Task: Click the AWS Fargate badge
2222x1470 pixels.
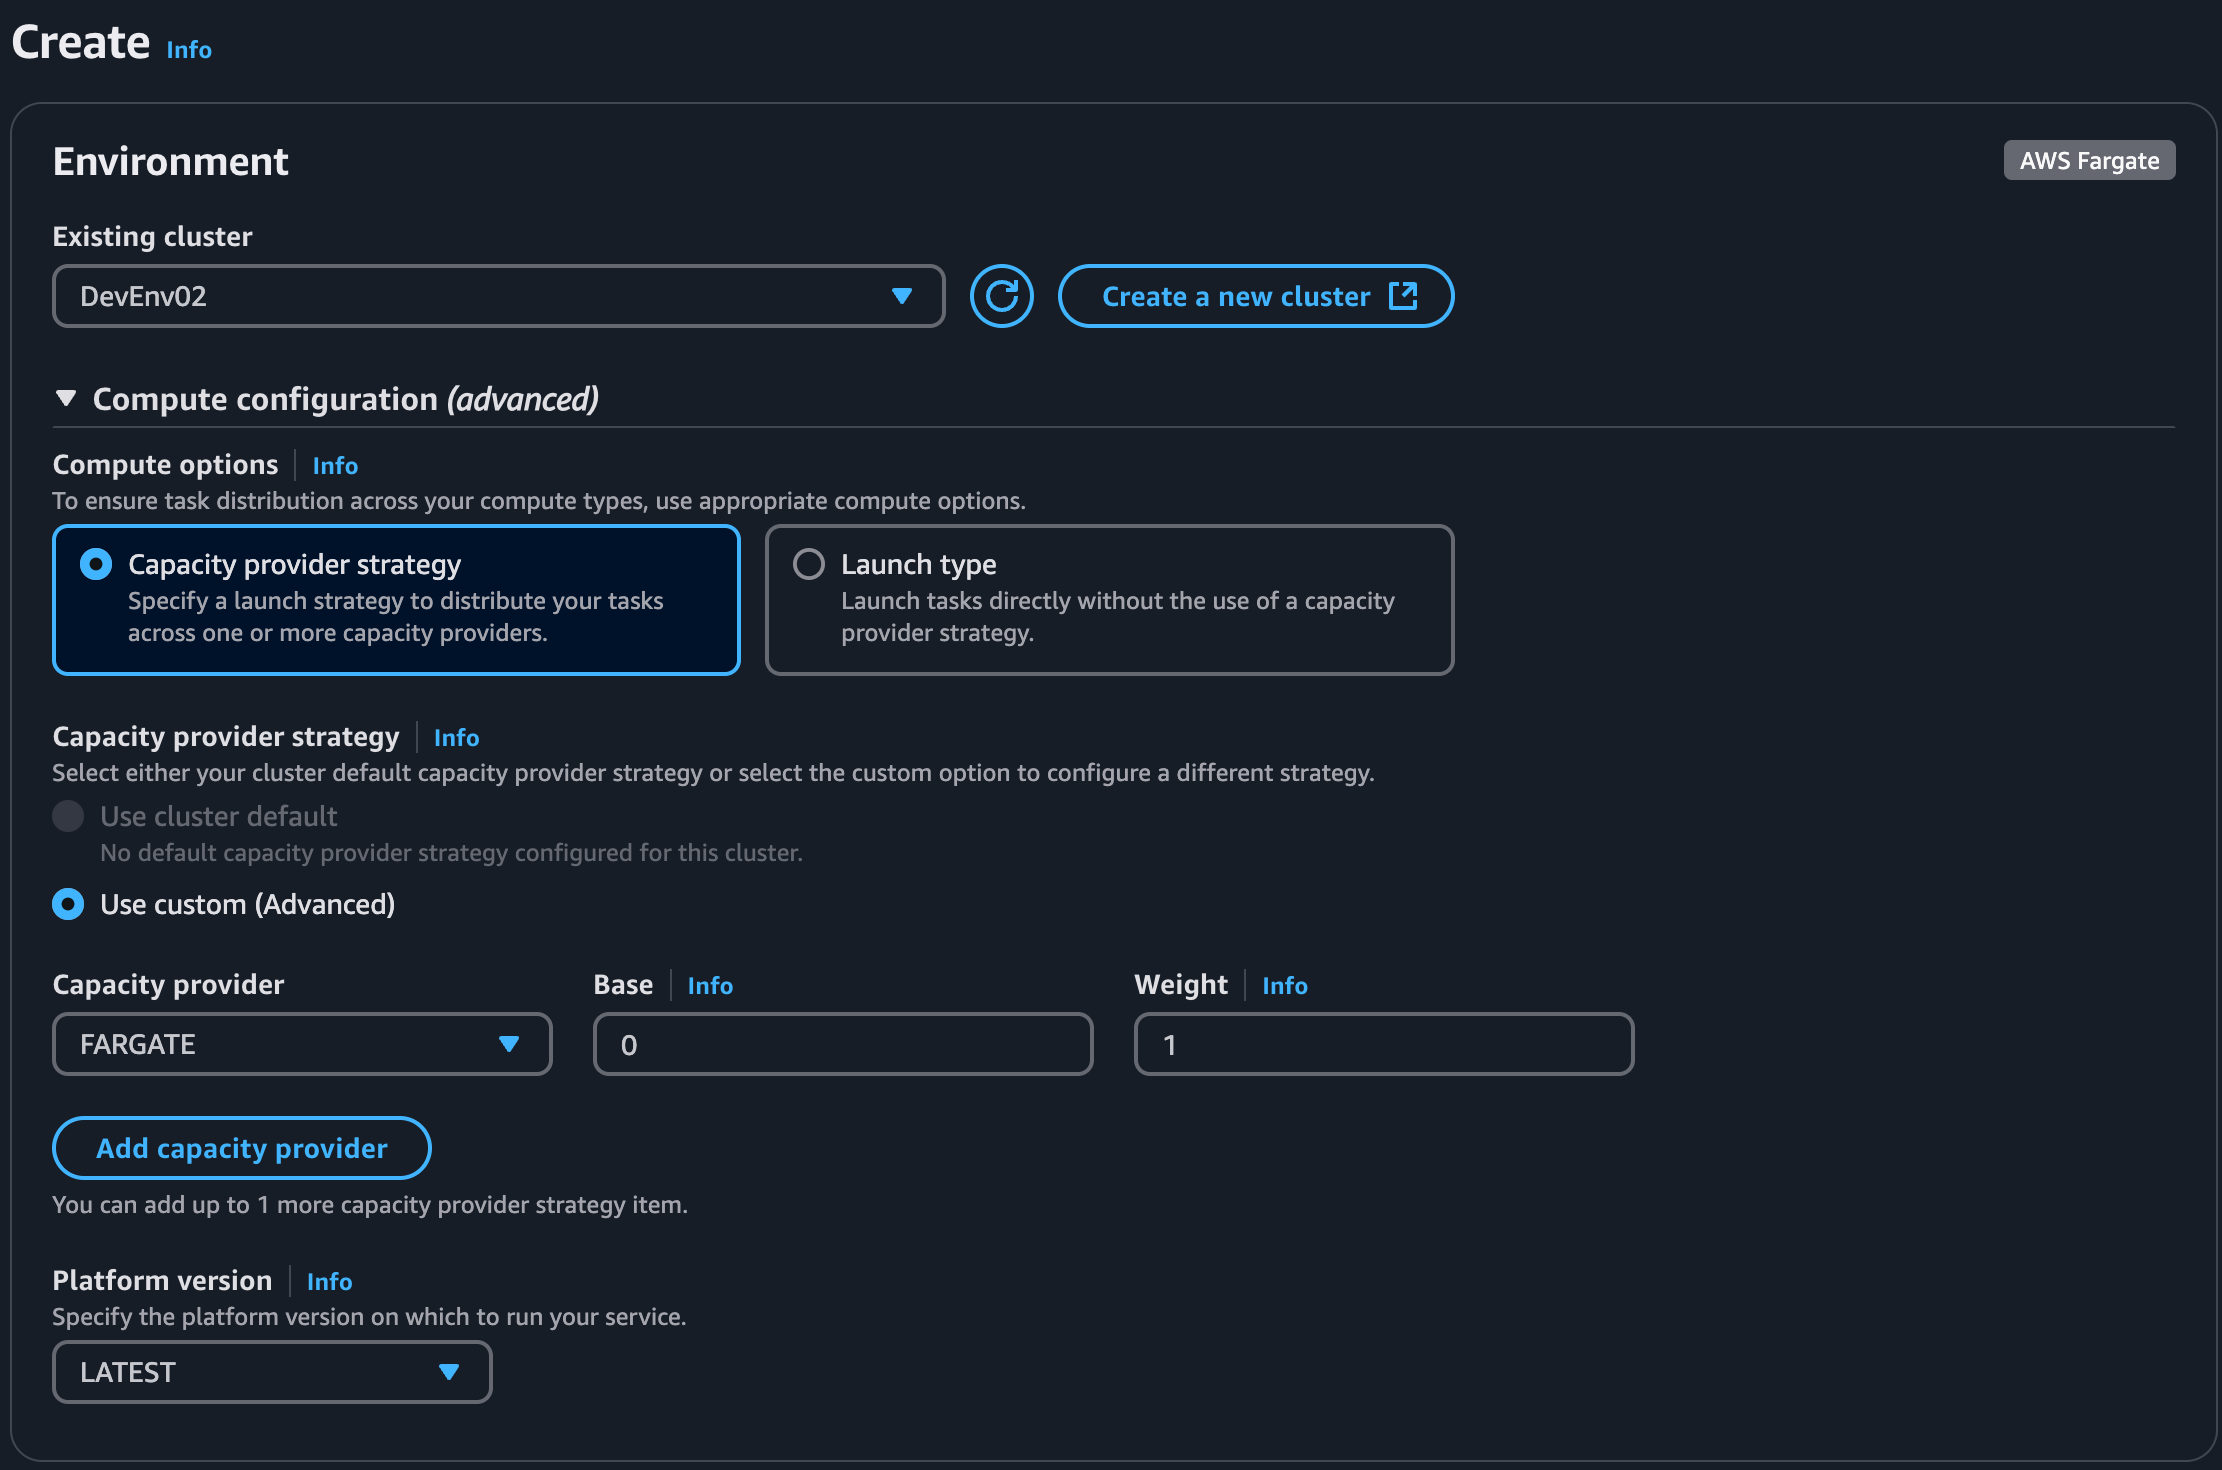Action: (2089, 161)
